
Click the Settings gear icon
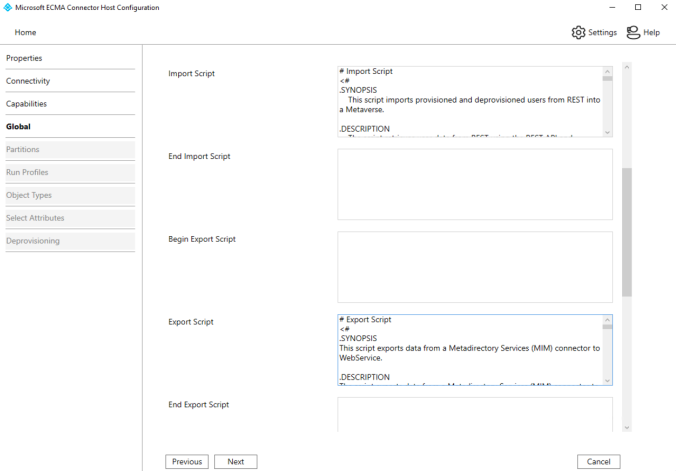tap(578, 32)
